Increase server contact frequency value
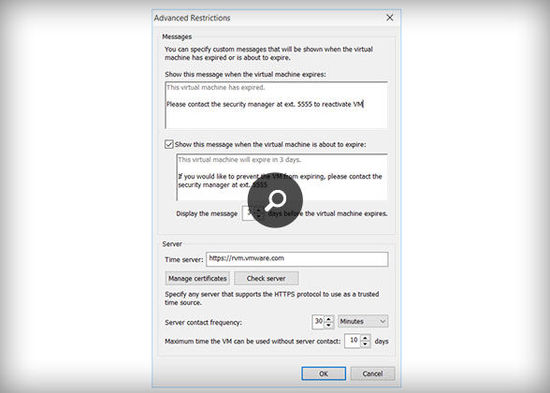 pos(329,319)
